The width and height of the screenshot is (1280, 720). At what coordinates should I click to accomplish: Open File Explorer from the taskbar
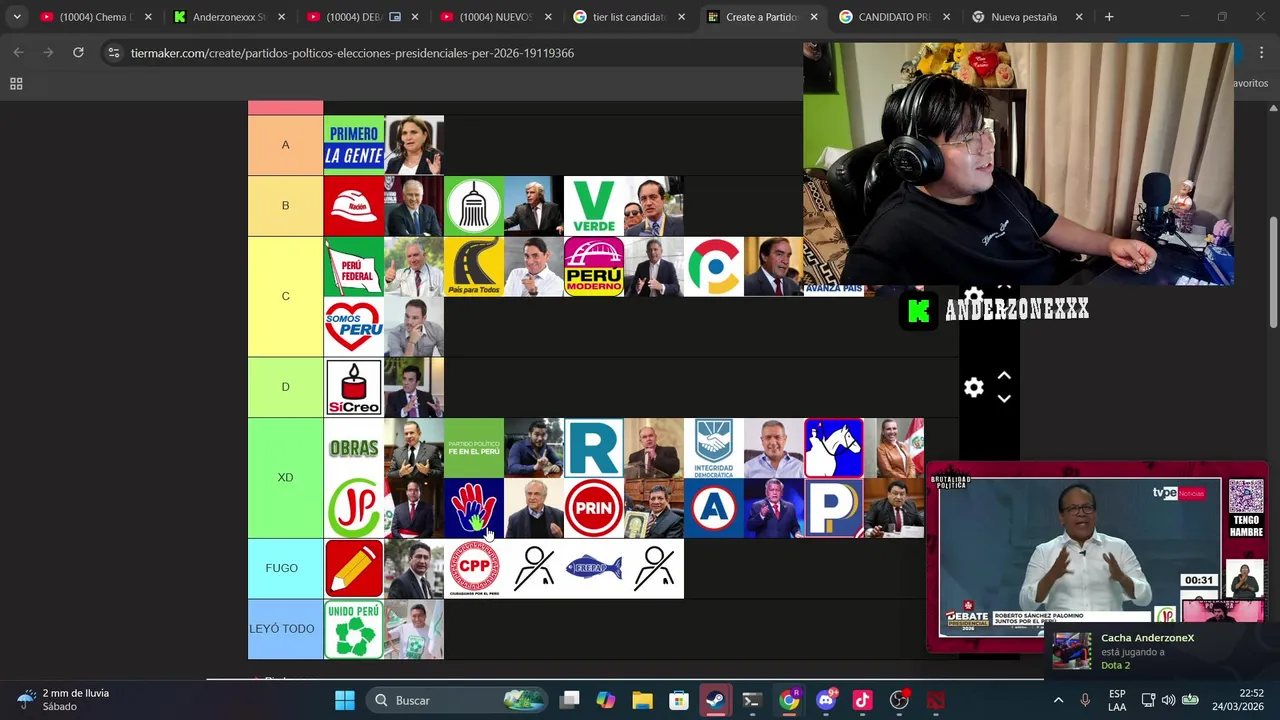pos(642,700)
